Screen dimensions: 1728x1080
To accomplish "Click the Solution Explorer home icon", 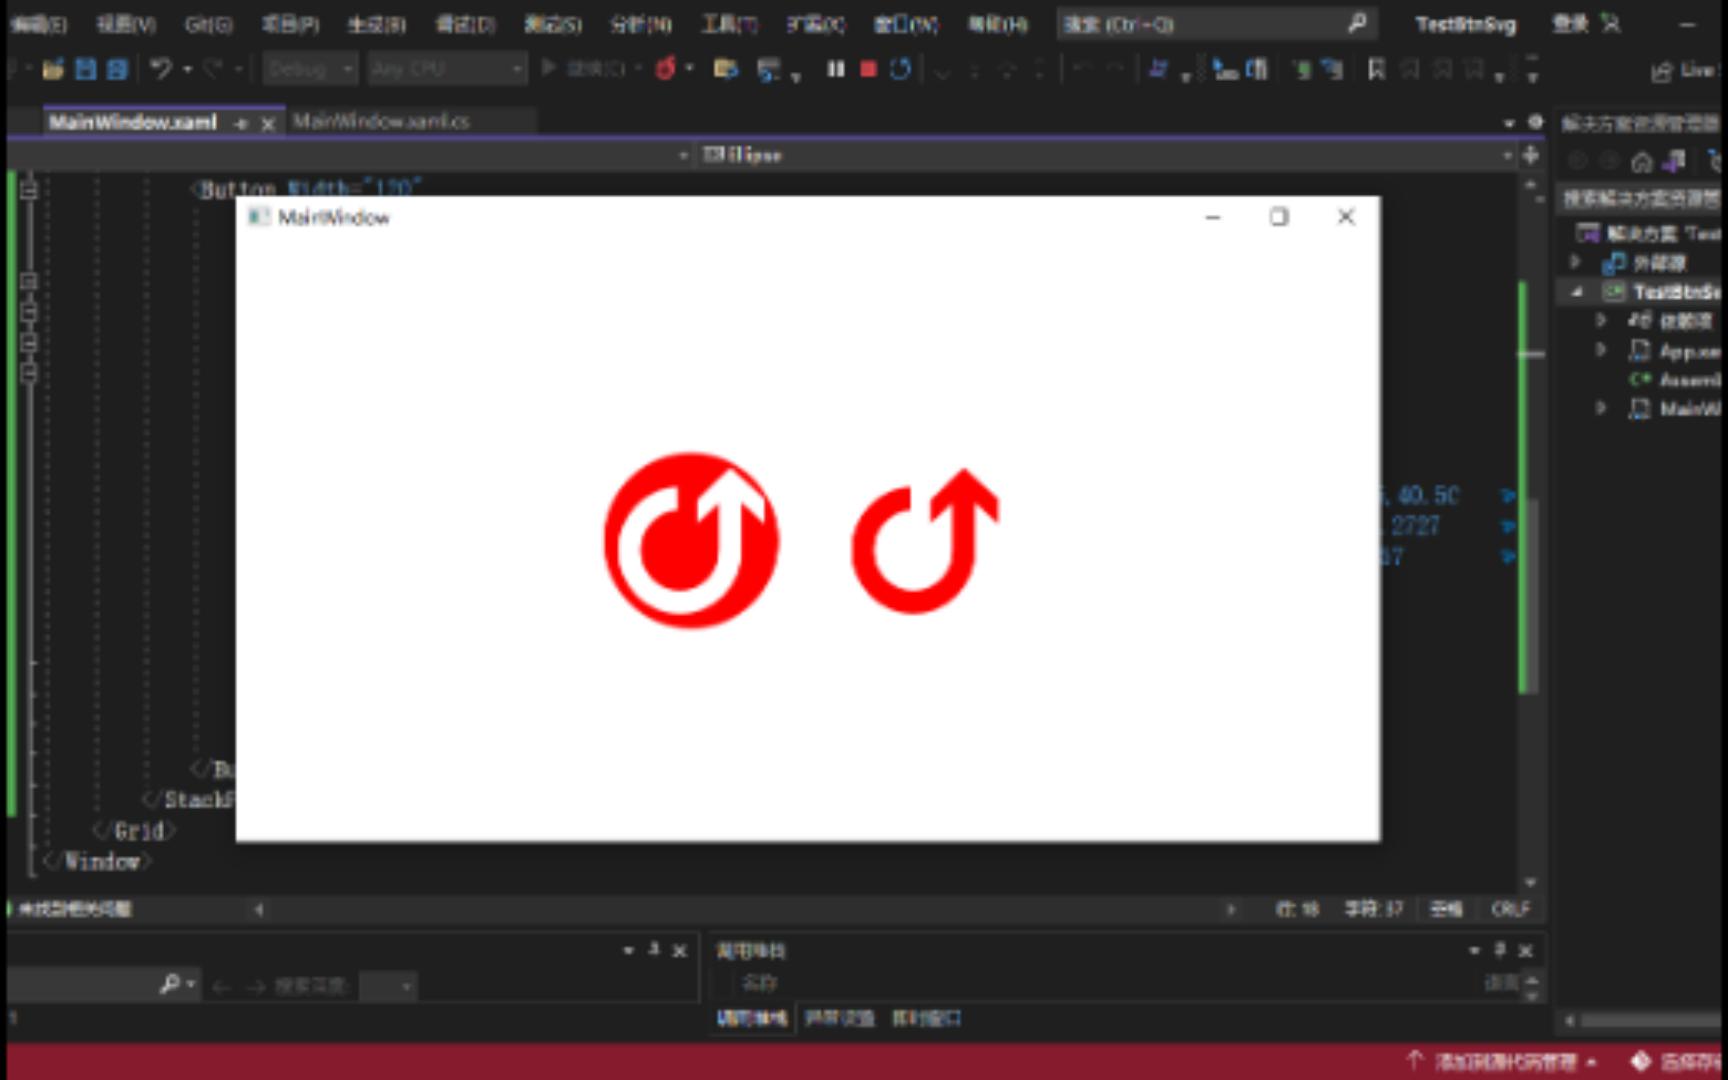I will tap(1641, 162).
